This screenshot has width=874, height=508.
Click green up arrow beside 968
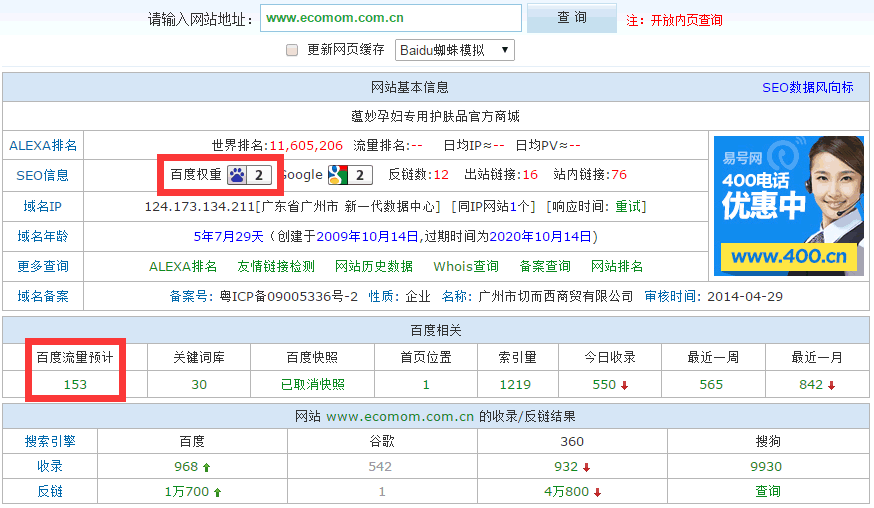coord(206,467)
